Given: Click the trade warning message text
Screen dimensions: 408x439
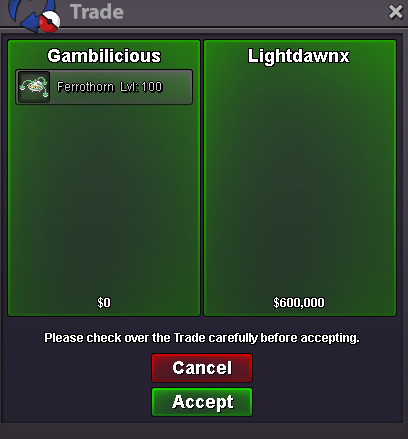Looking at the screenshot, I should click(202, 338).
